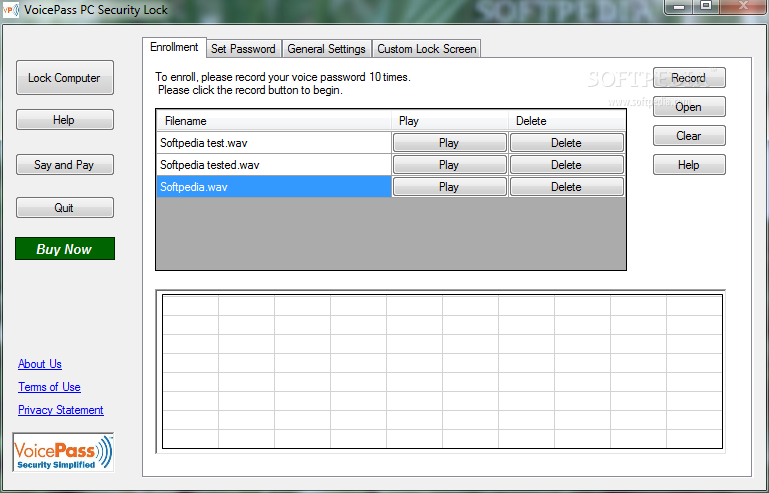Screen dimensions: 769x493
Task: Click the VoicePass Security Simplified logo
Action: (x=63, y=452)
